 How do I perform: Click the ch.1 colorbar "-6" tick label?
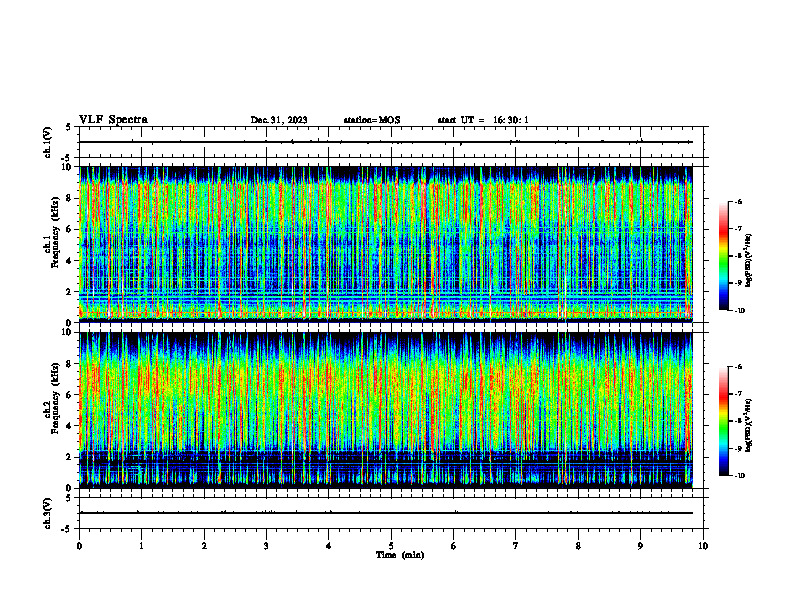tap(739, 202)
